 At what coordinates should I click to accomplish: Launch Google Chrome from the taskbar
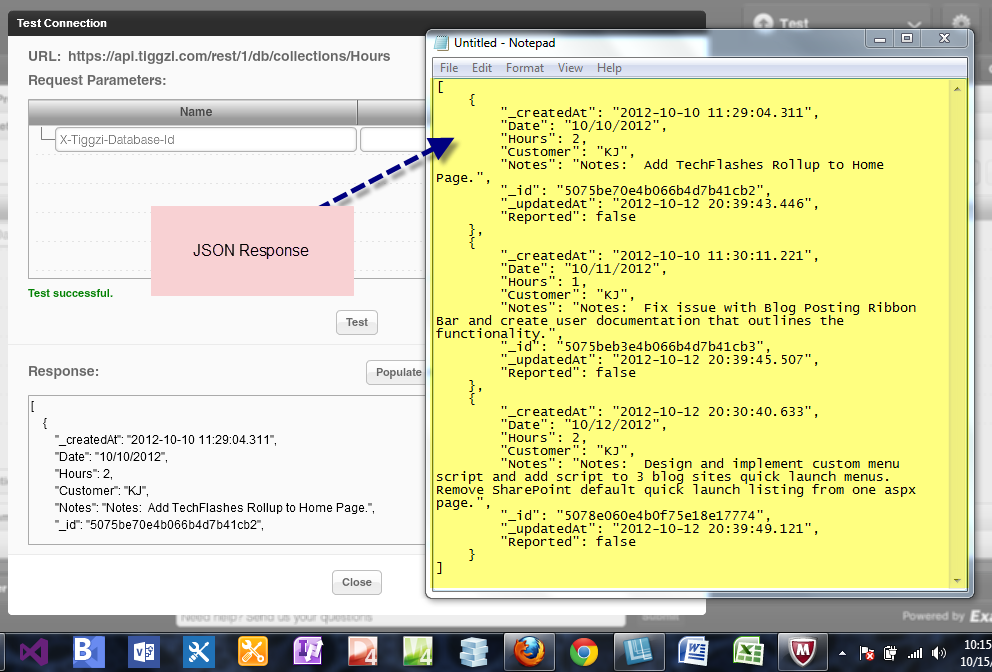tap(583, 652)
